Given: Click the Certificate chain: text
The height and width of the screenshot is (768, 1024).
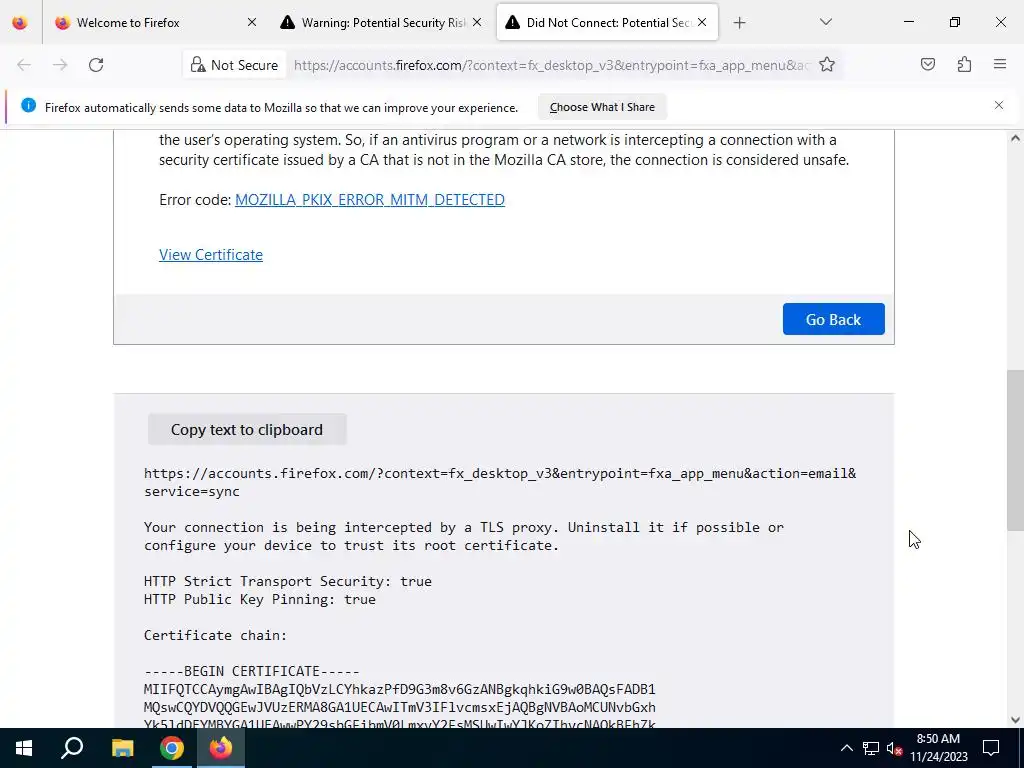Looking at the screenshot, I should [x=216, y=635].
